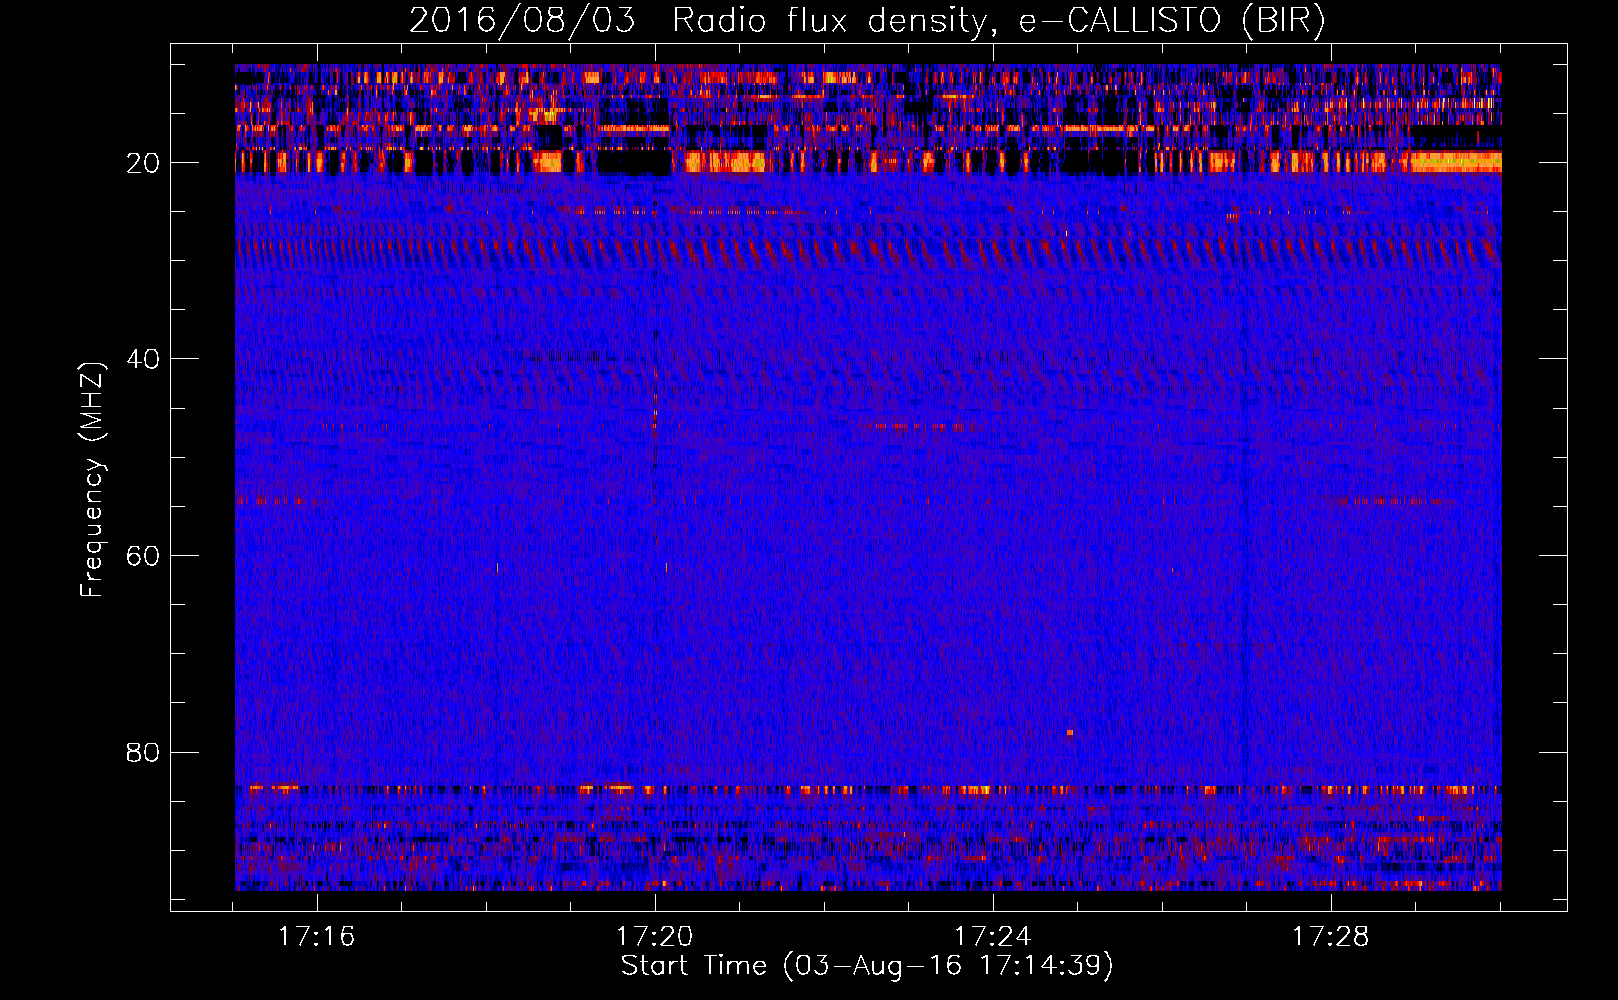Viewport: 1618px width, 1000px height.
Task: Click the plot title "Radio flux density, e-CALLISTO (BIR)"
Action: [998, 21]
